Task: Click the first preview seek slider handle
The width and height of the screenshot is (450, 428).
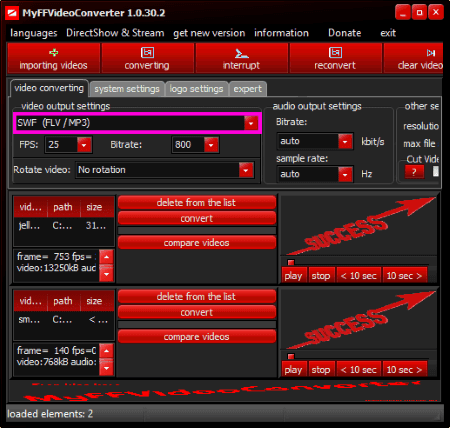Action: (x=291, y=262)
